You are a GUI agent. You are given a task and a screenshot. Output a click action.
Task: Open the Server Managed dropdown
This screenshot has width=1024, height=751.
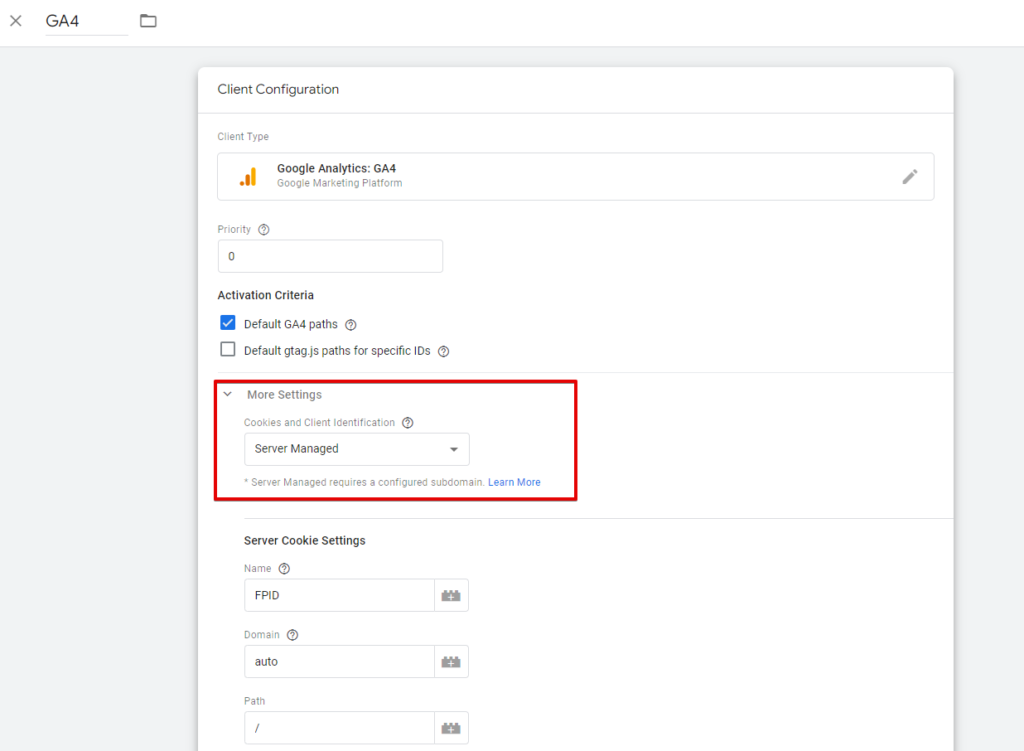[x=357, y=449]
